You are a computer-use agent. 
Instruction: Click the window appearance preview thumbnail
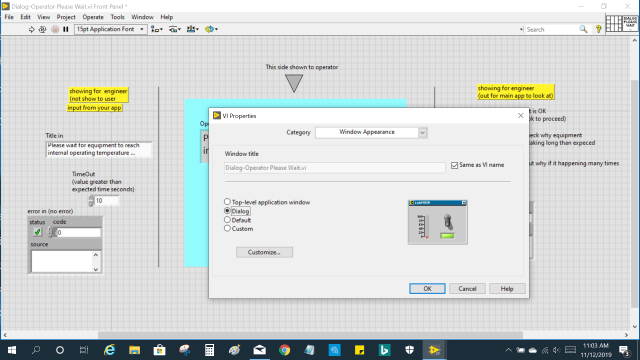click(x=438, y=222)
